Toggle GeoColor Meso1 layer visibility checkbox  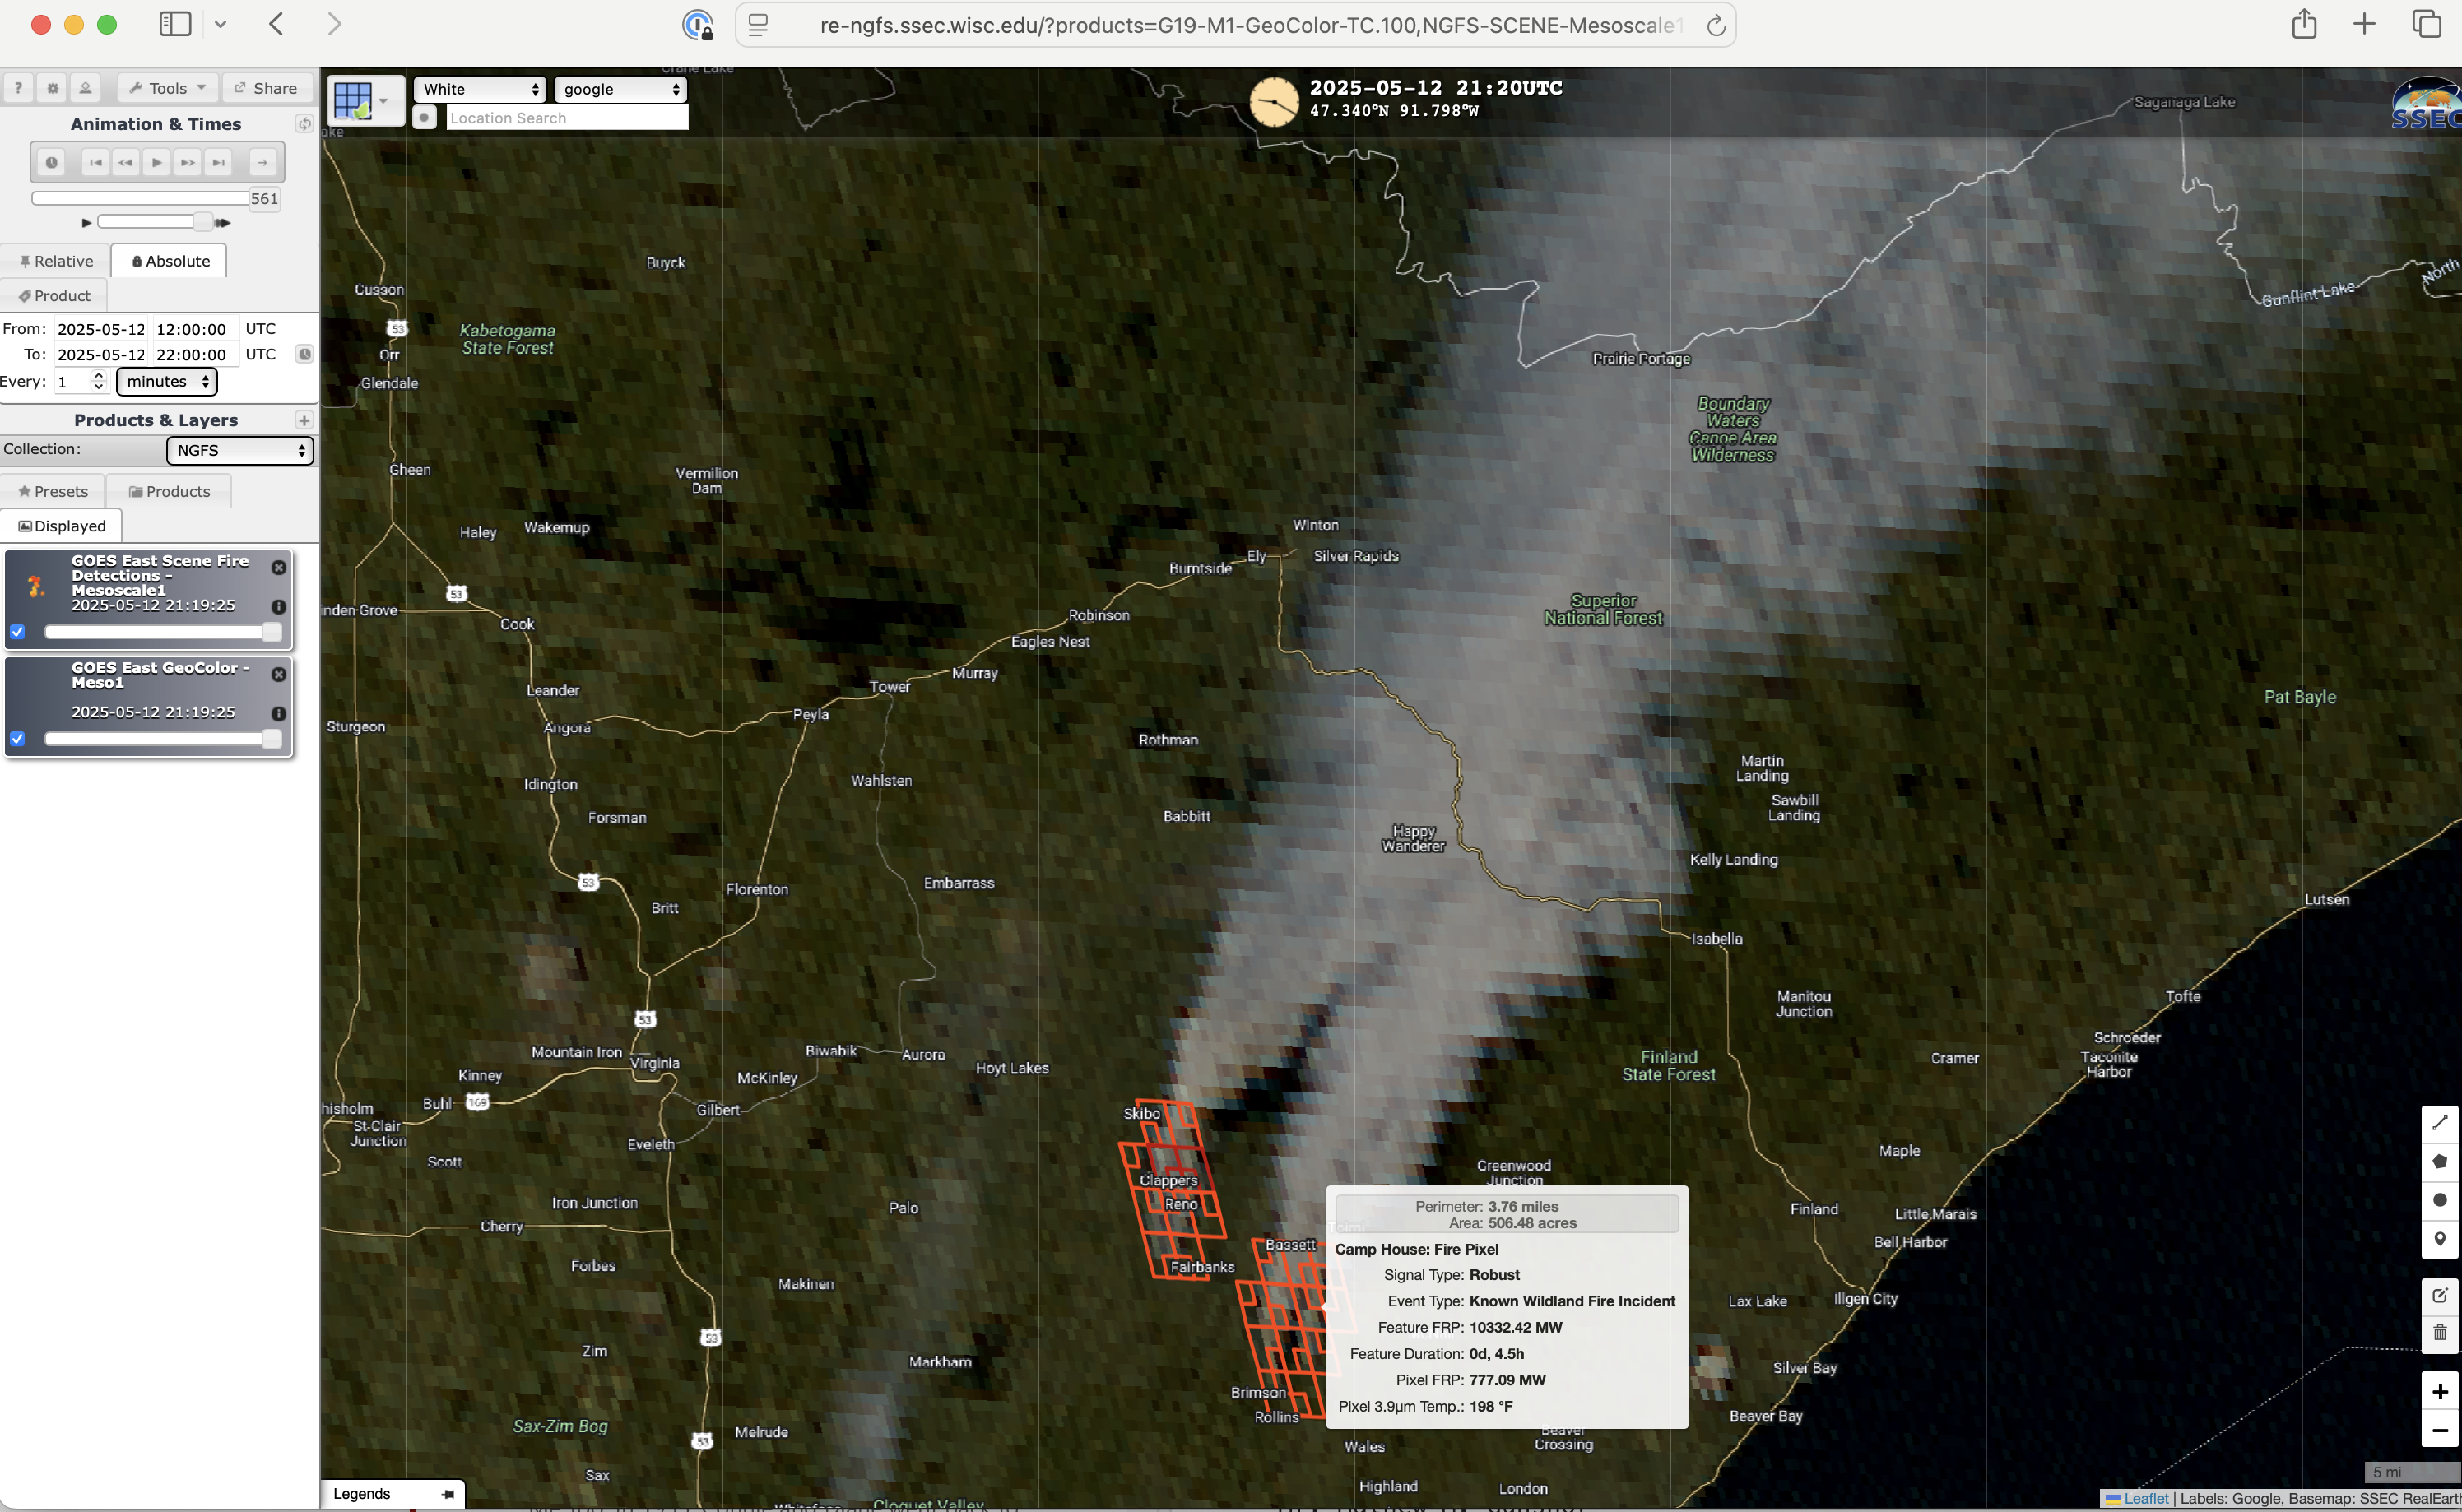[17, 739]
